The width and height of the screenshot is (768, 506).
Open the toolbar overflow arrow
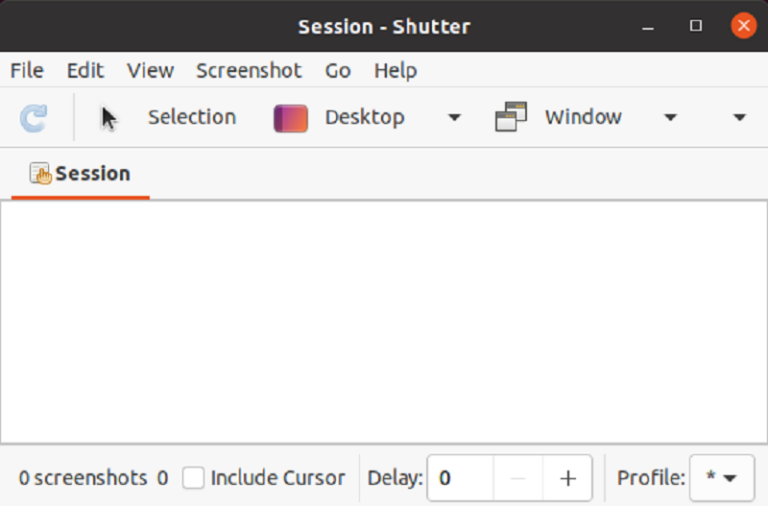click(739, 118)
